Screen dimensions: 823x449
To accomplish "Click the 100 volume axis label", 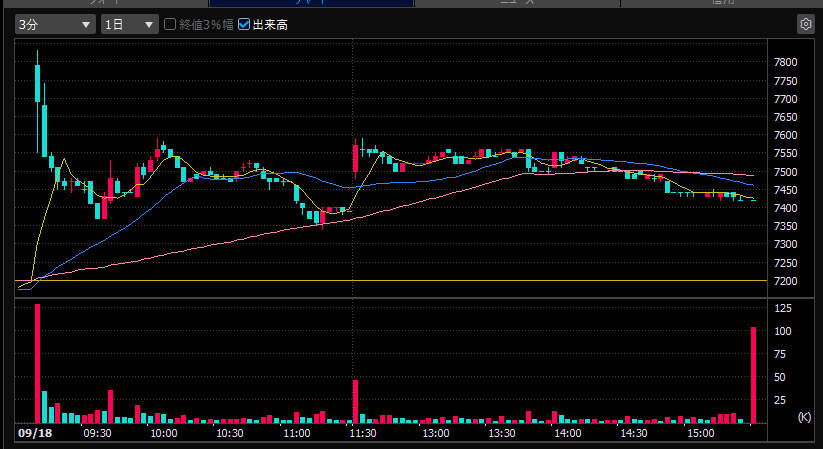I will pyautogui.click(x=783, y=331).
